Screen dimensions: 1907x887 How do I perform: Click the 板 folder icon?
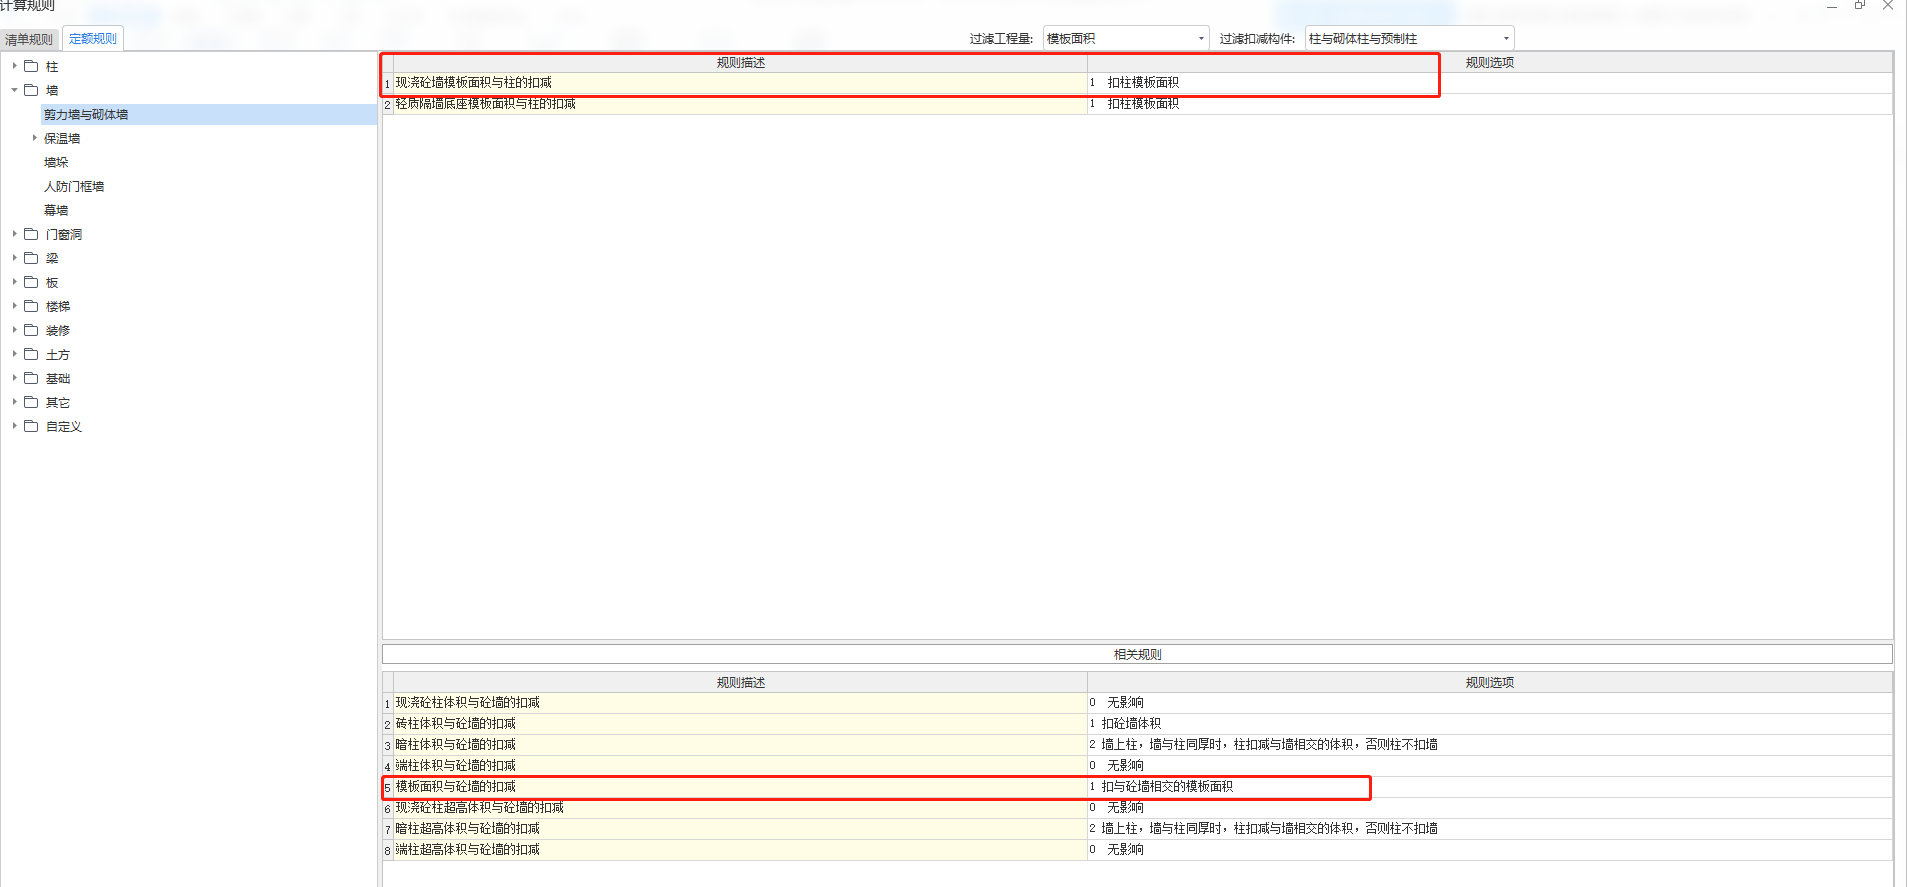pyautogui.click(x=31, y=282)
